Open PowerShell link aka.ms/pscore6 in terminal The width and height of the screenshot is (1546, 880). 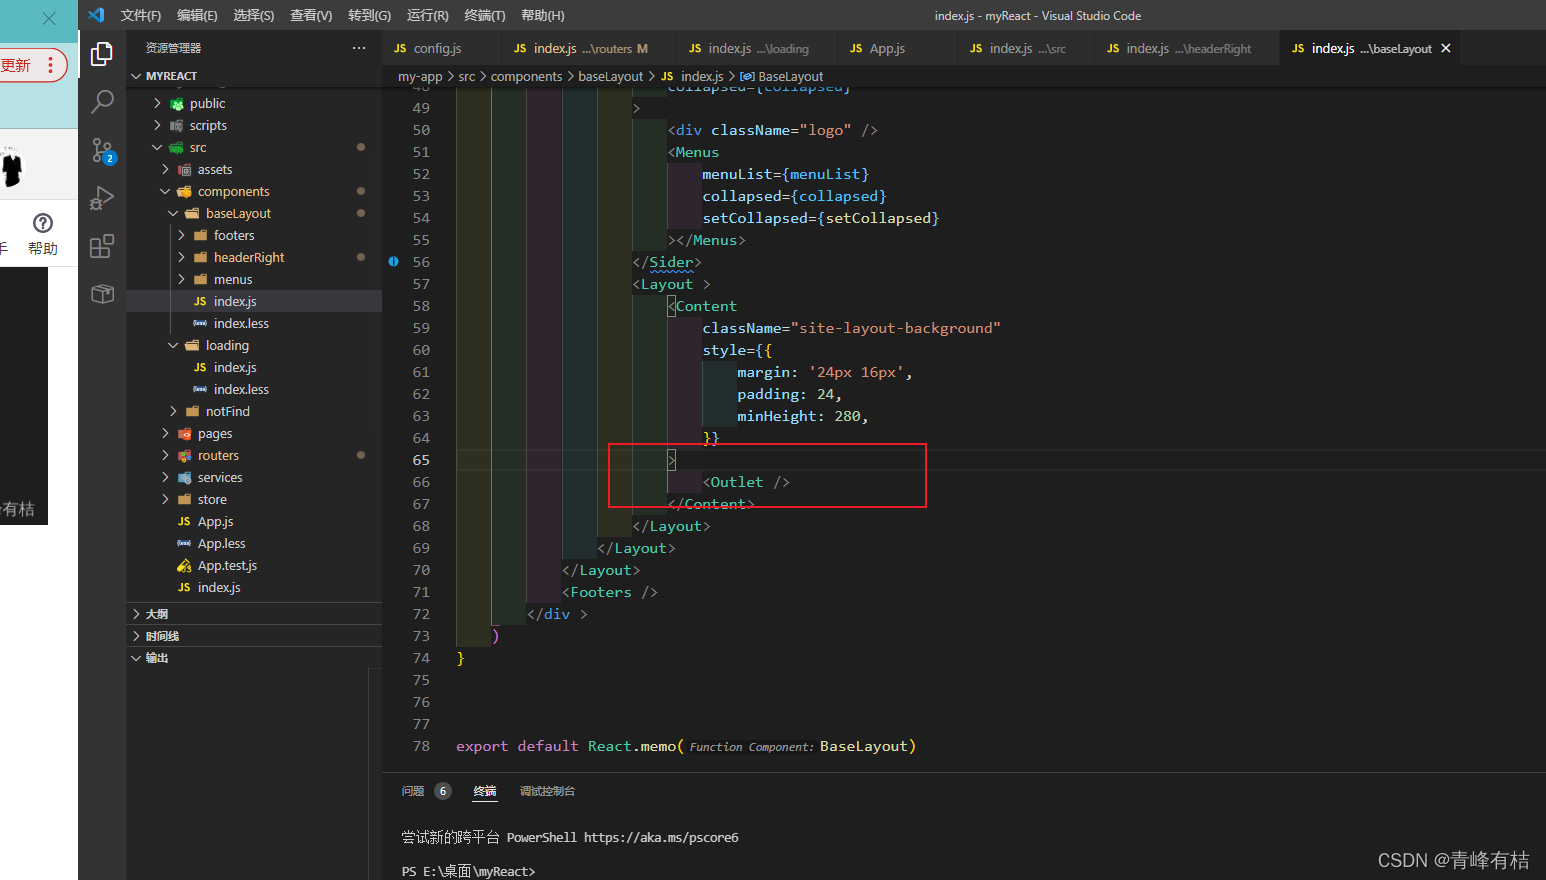(x=661, y=837)
